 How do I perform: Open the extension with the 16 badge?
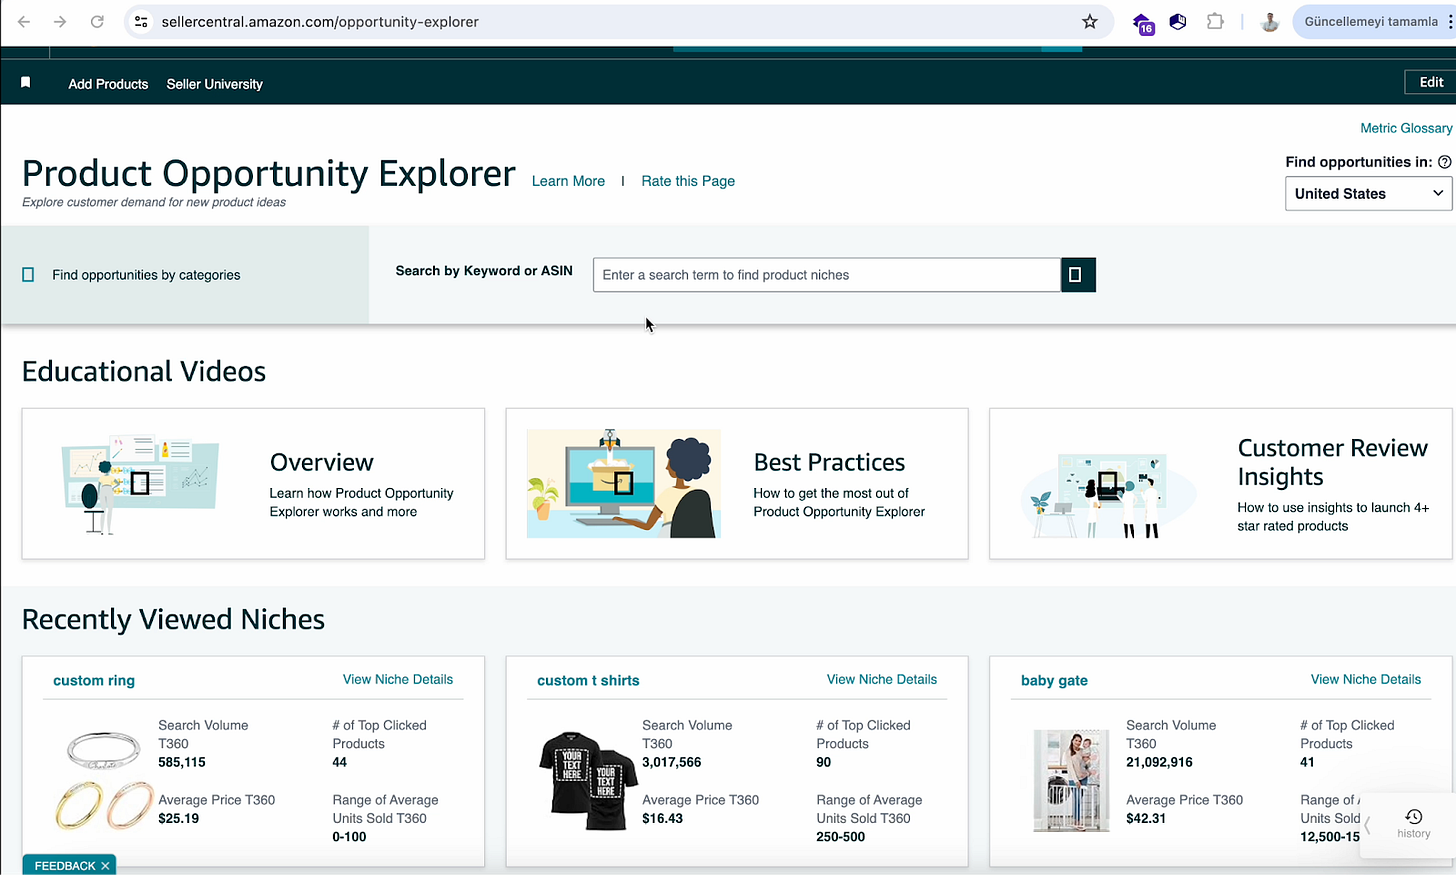[x=1143, y=23]
